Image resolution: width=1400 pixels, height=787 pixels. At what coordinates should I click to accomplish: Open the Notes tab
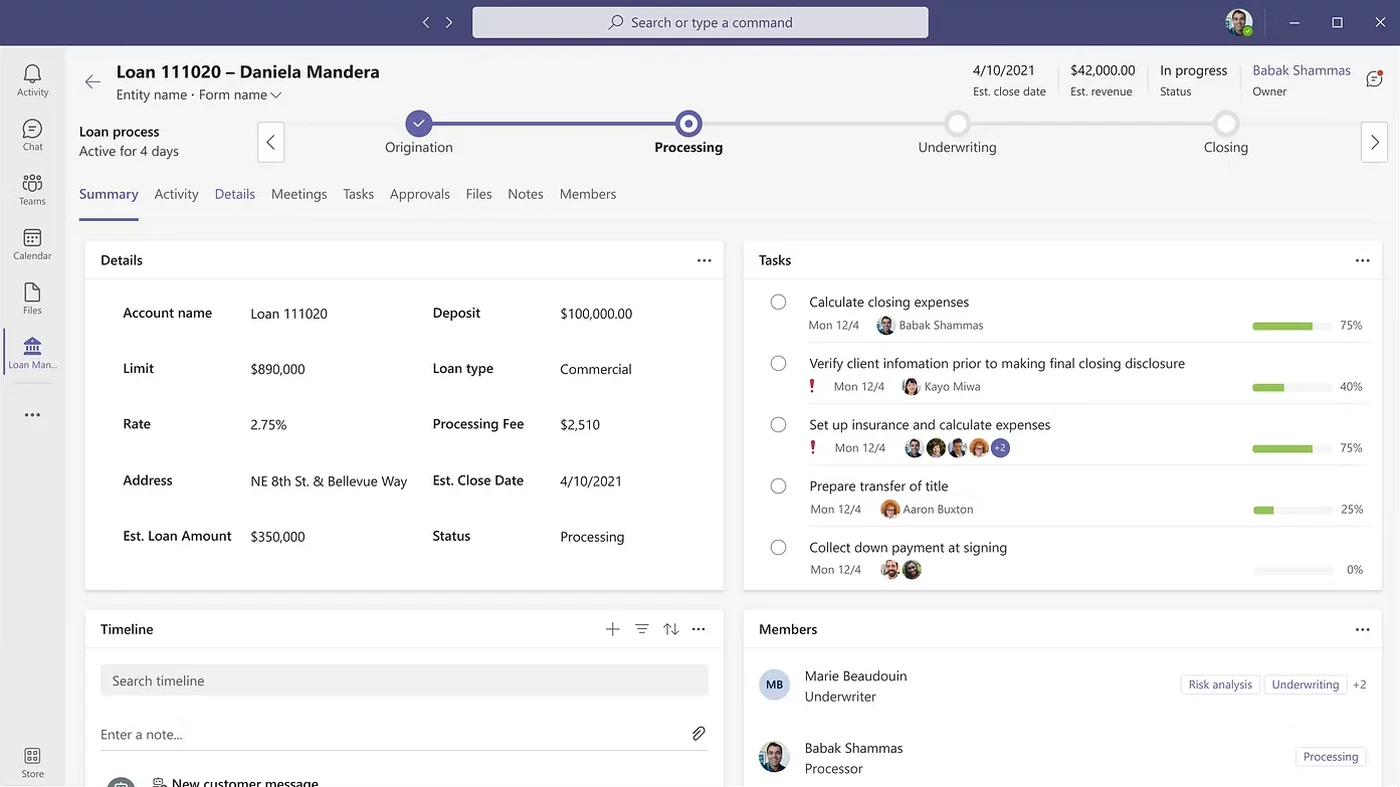point(525,194)
